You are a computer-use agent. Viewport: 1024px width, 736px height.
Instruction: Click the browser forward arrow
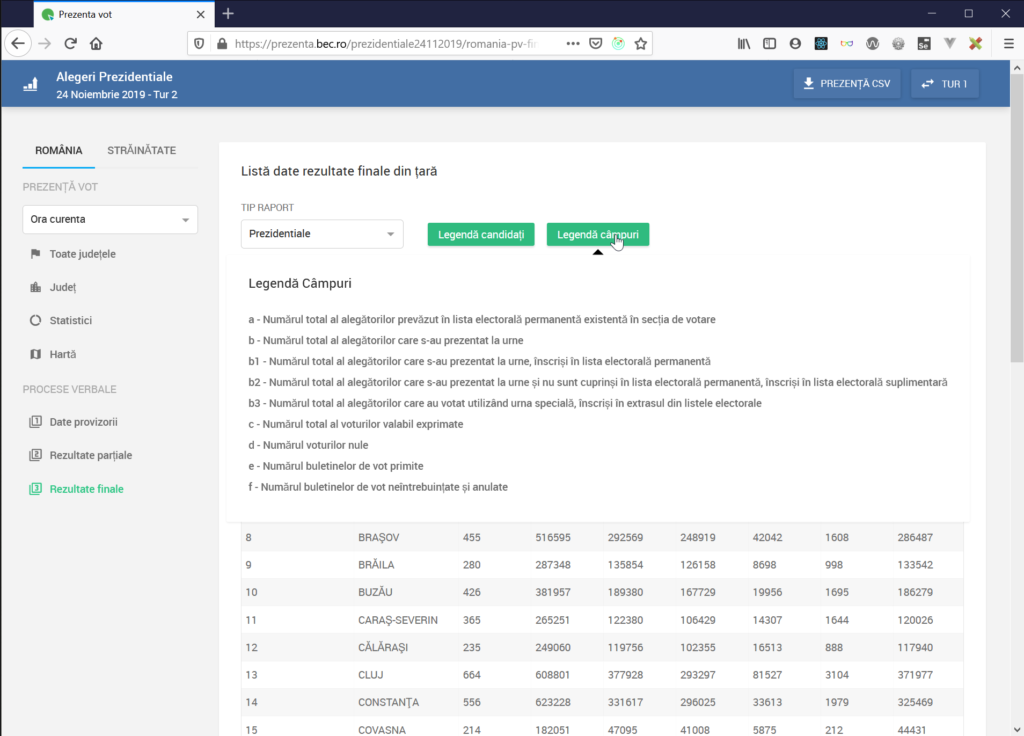(44, 44)
